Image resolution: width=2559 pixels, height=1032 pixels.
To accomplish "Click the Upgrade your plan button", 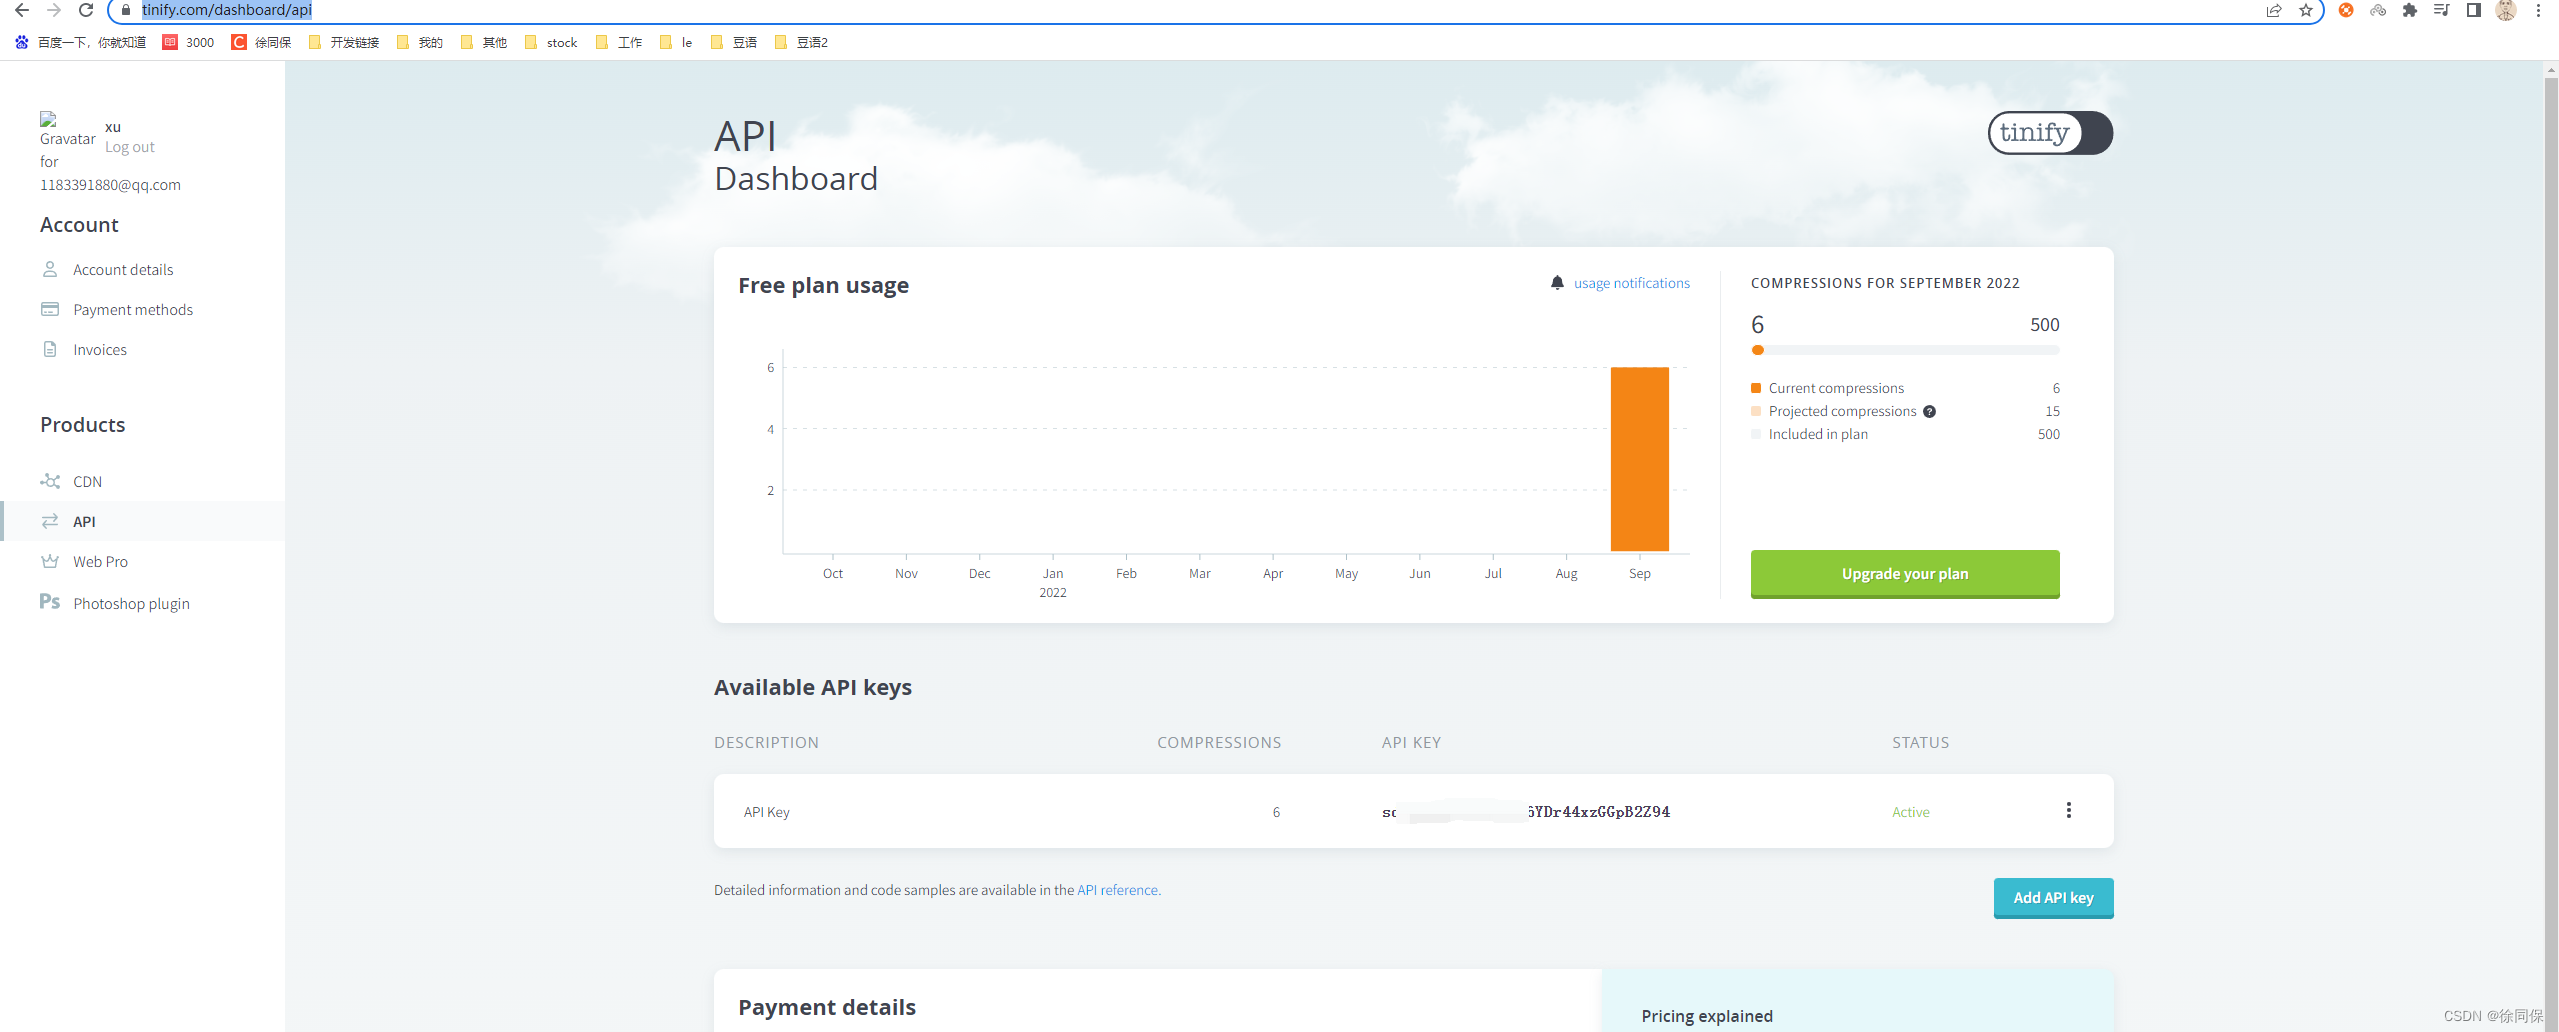I will pyautogui.click(x=1905, y=574).
